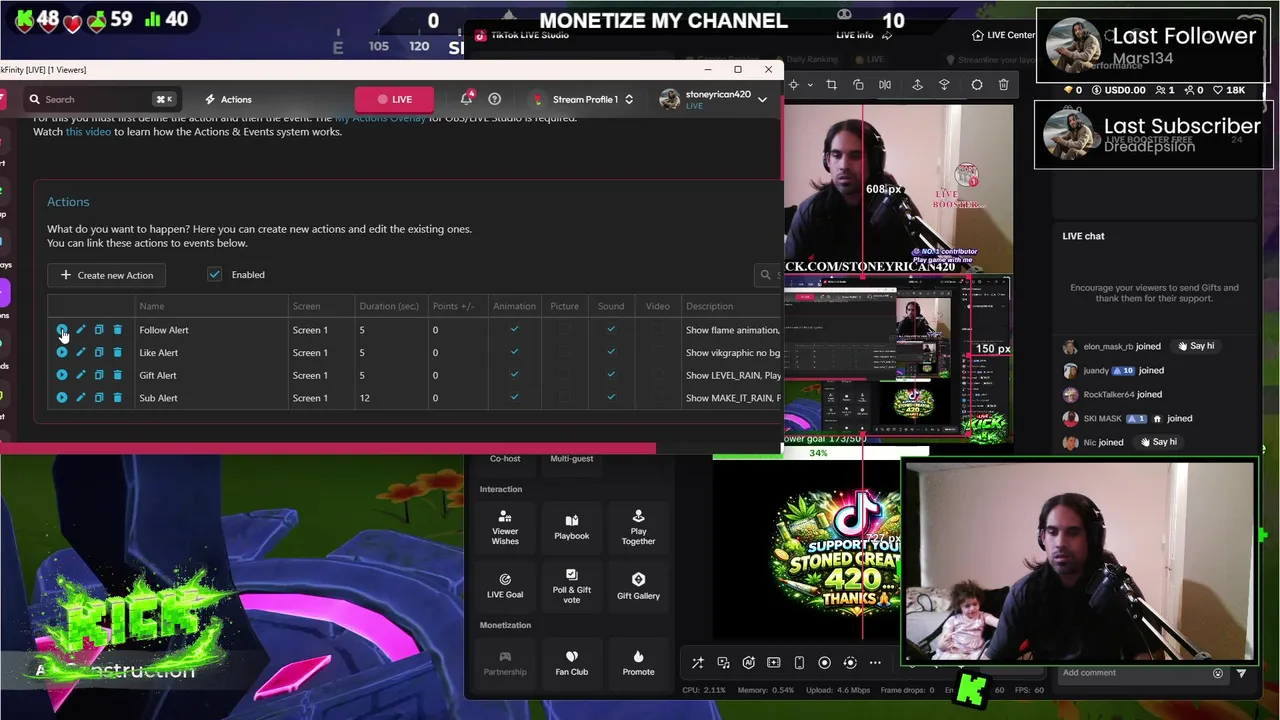Image resolution: width=1280 pixels, height=720 pixels.
Task: Play the Like Alert action
Action: pyautogui.click(x=62, y=352)
